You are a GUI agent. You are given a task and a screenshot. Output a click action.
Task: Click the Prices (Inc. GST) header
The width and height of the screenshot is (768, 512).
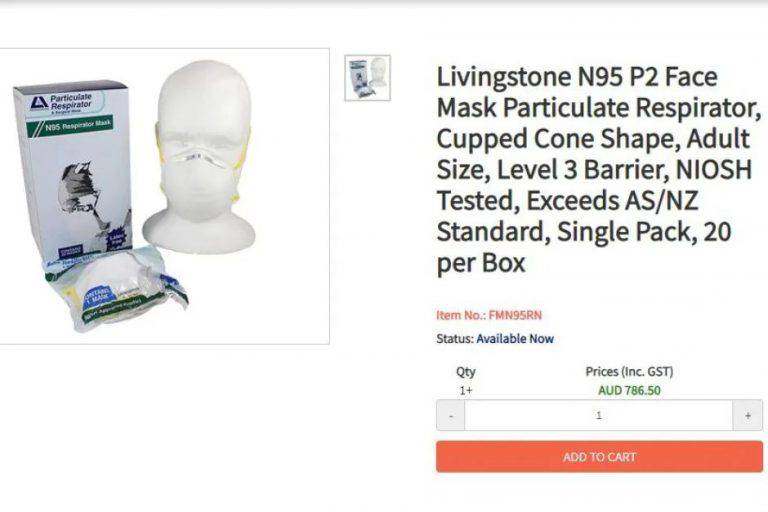[629, 371]
